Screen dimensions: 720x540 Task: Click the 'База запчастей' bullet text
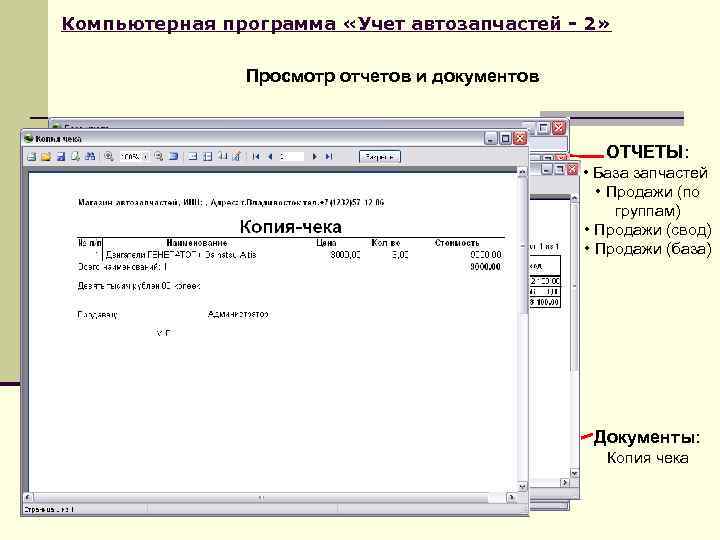[650, 173]
